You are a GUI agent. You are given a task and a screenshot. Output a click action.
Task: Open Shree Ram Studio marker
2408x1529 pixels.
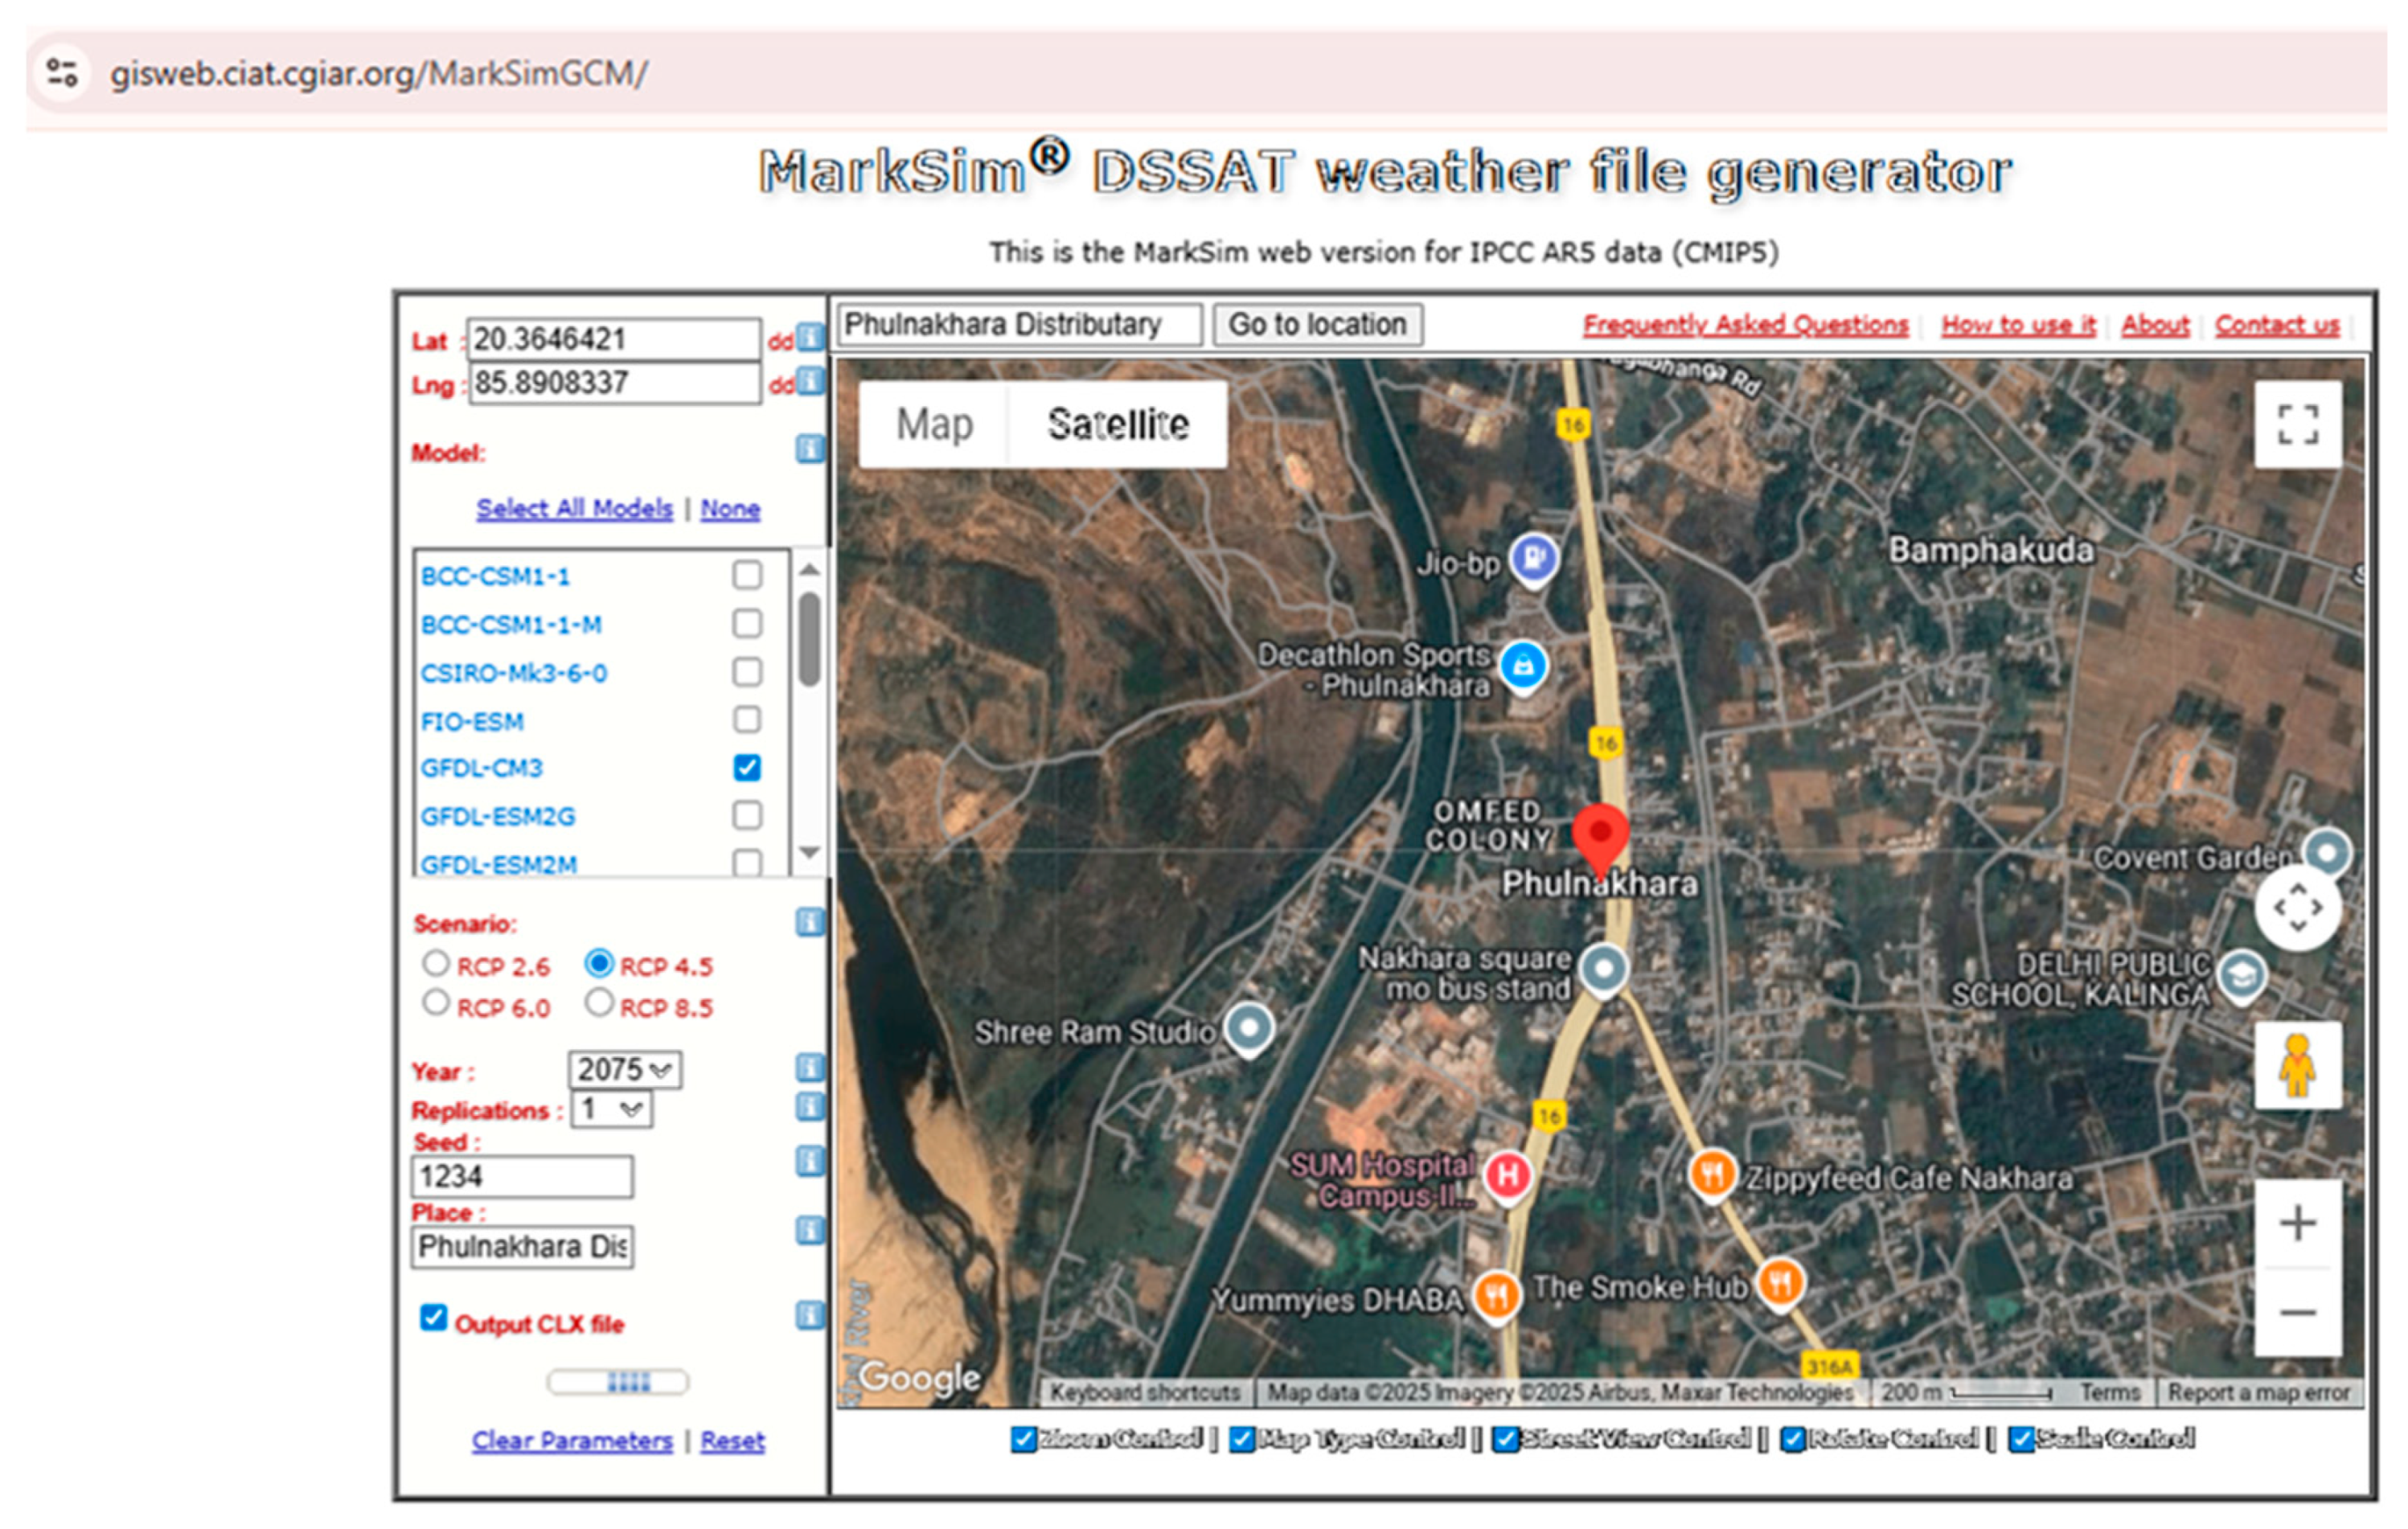pyautogui.click(x=1249, y=1028)
